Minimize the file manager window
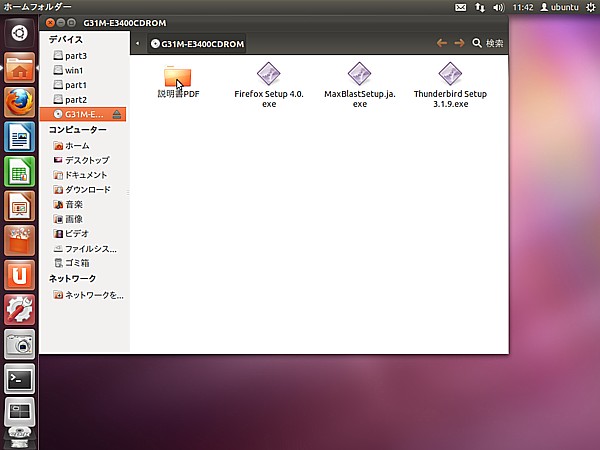The height and width of the screenshot is (450, 600). click(x=60, y=23)
